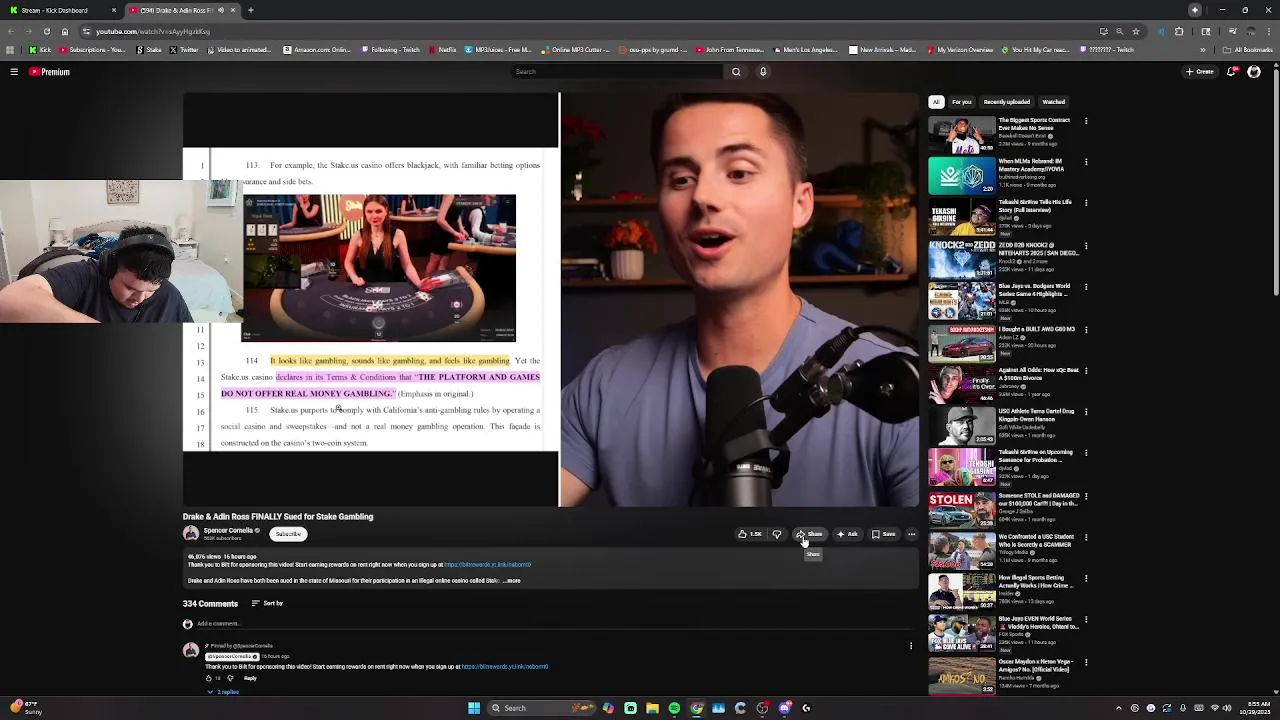Open more actions menu beside Save
The image size is (1280, 720).
pos(911,534)
